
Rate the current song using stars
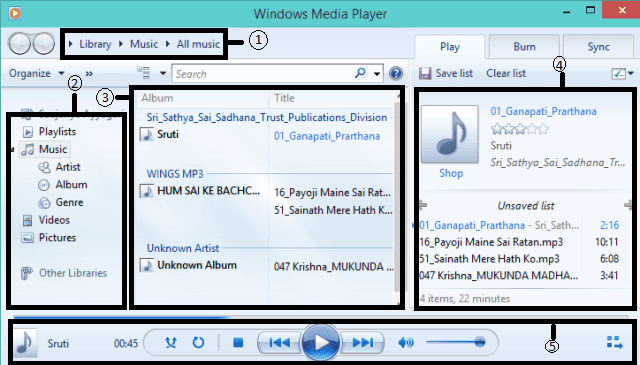520,129
